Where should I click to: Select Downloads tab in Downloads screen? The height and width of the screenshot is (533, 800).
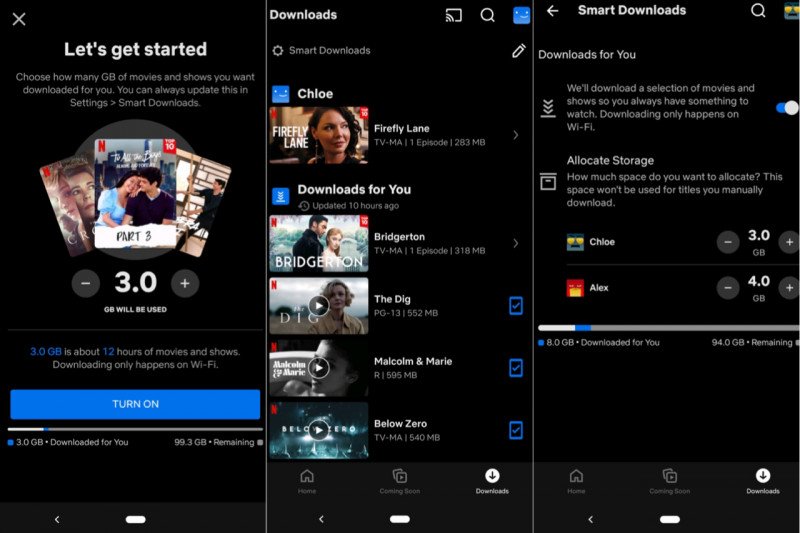492,481
